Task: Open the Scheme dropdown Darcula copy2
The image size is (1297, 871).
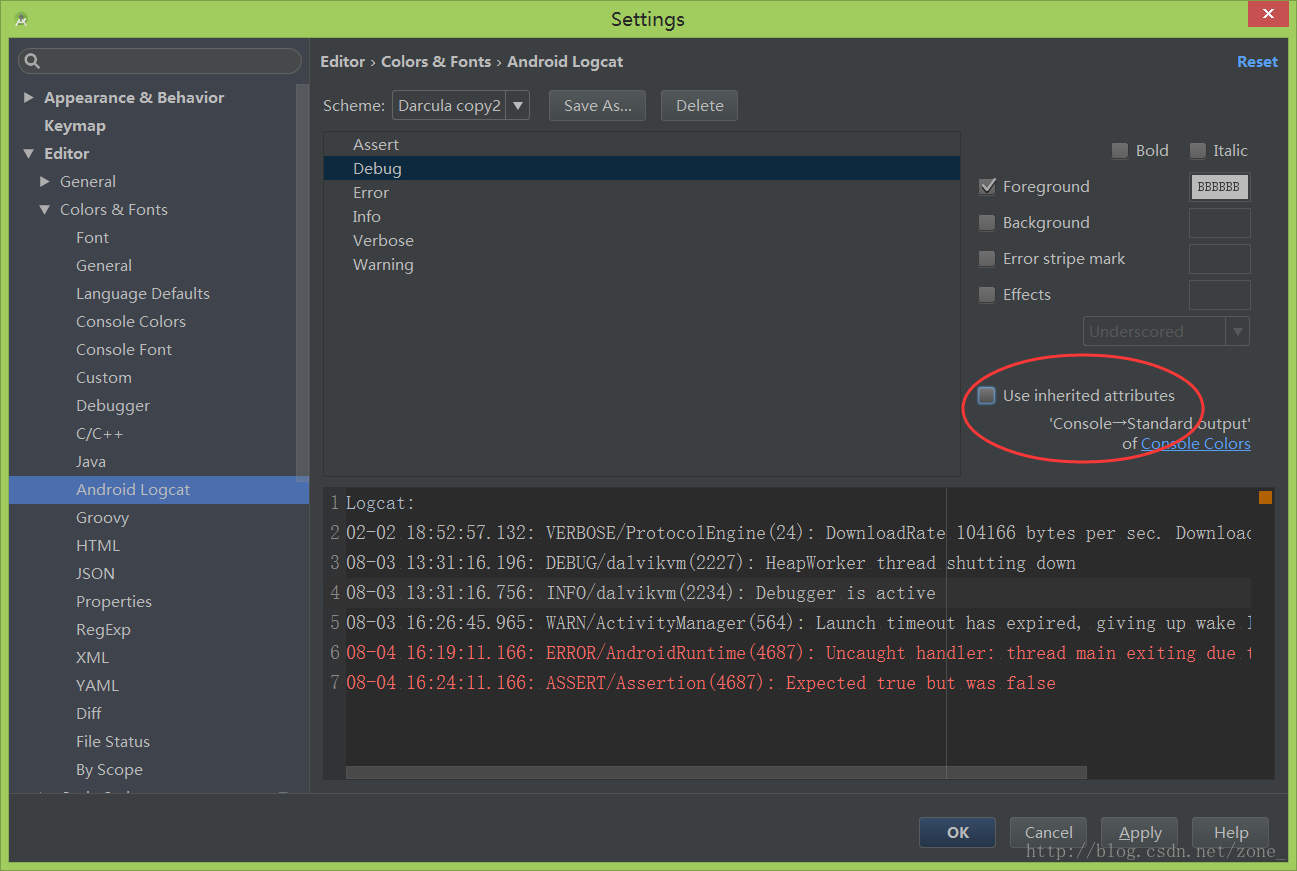Action: point(460,105)
